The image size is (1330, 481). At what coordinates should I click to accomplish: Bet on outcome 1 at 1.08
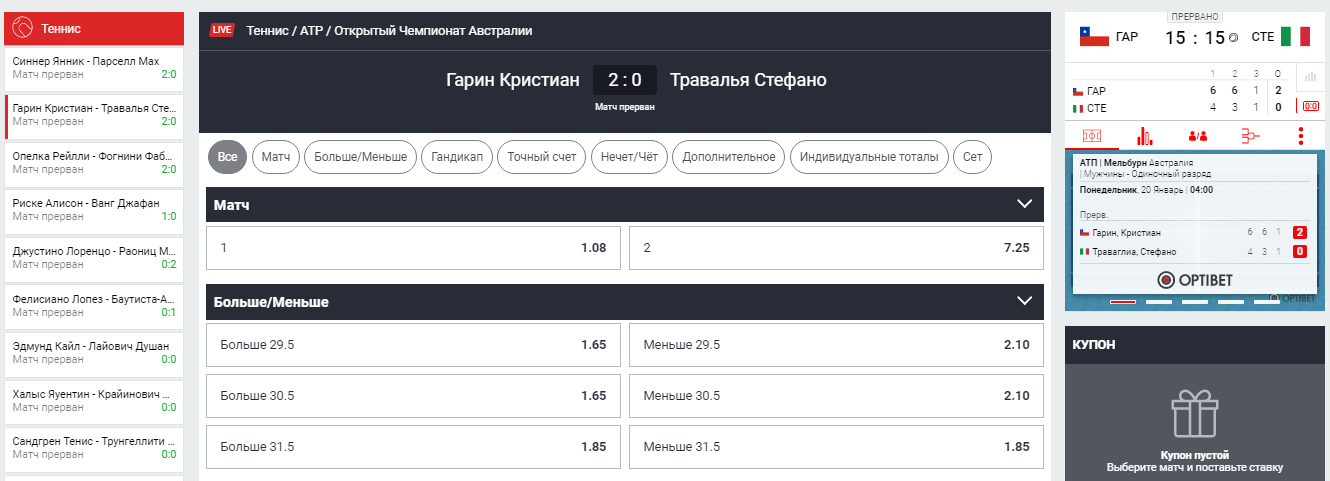click(x=413, y=248)
